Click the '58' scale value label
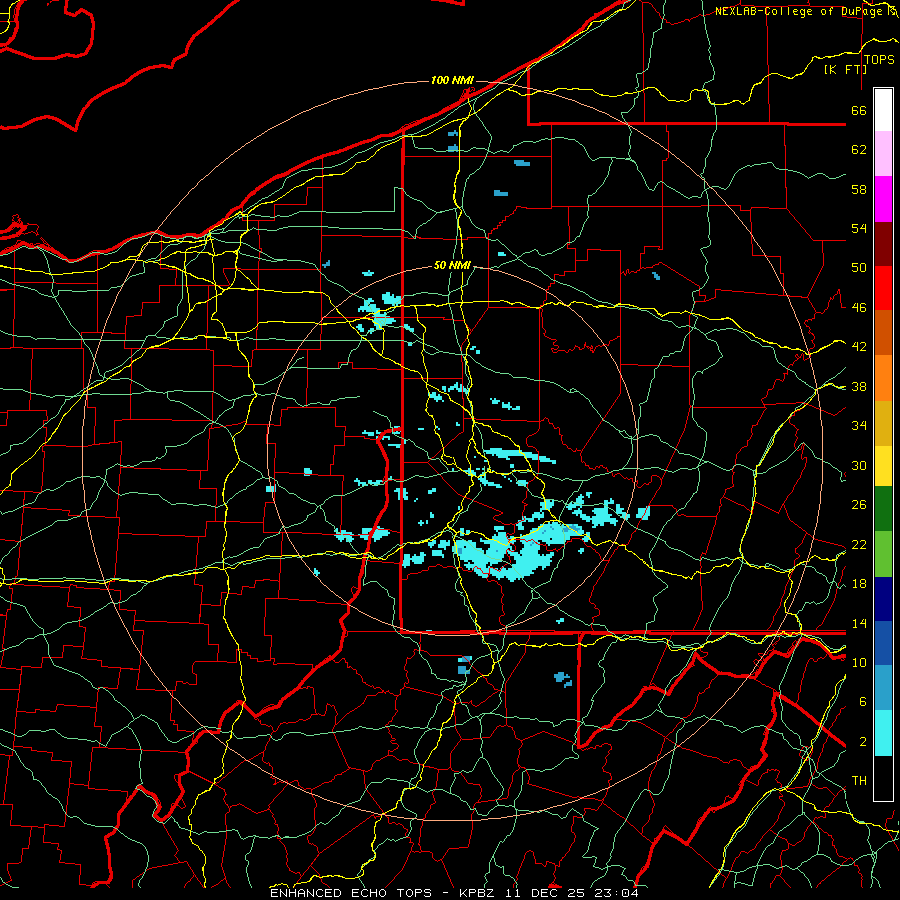Viewport: 900px width, 900px height. pos(859,189)
